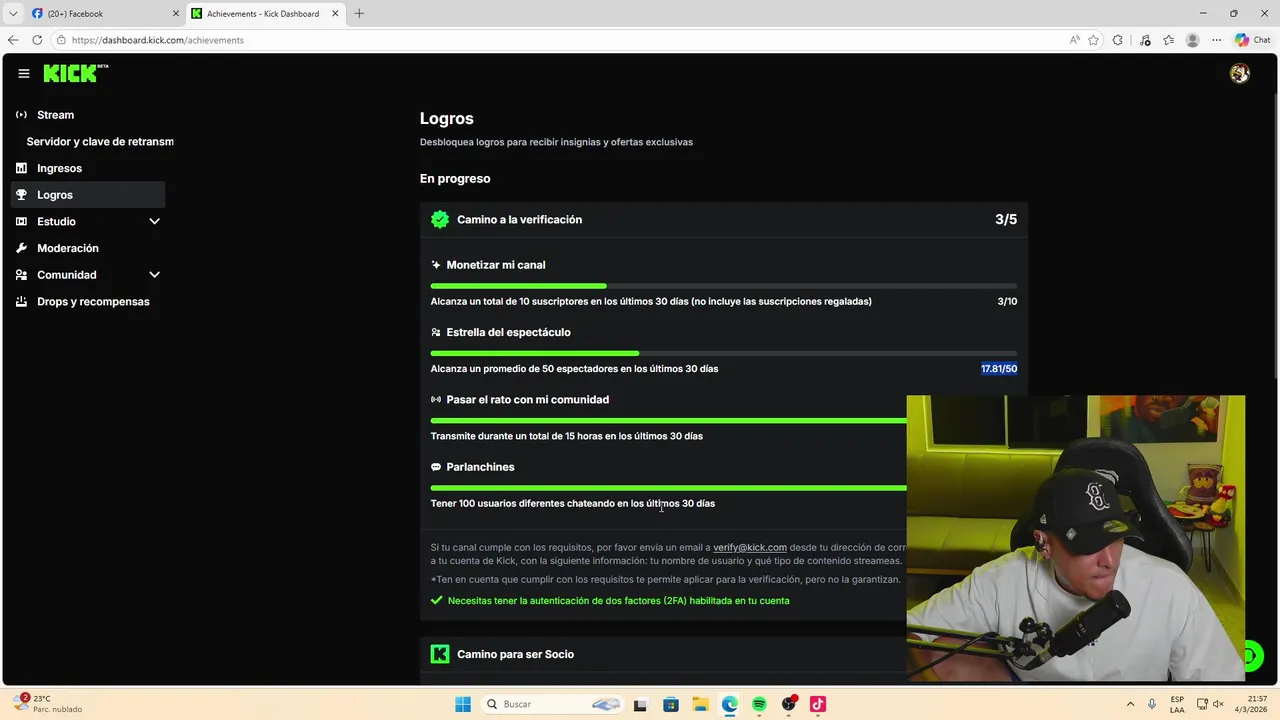The width and height of the screenshot is (1280, 720).
Task: Open Drops y recompensas page
Action: [x=88, y=301]
